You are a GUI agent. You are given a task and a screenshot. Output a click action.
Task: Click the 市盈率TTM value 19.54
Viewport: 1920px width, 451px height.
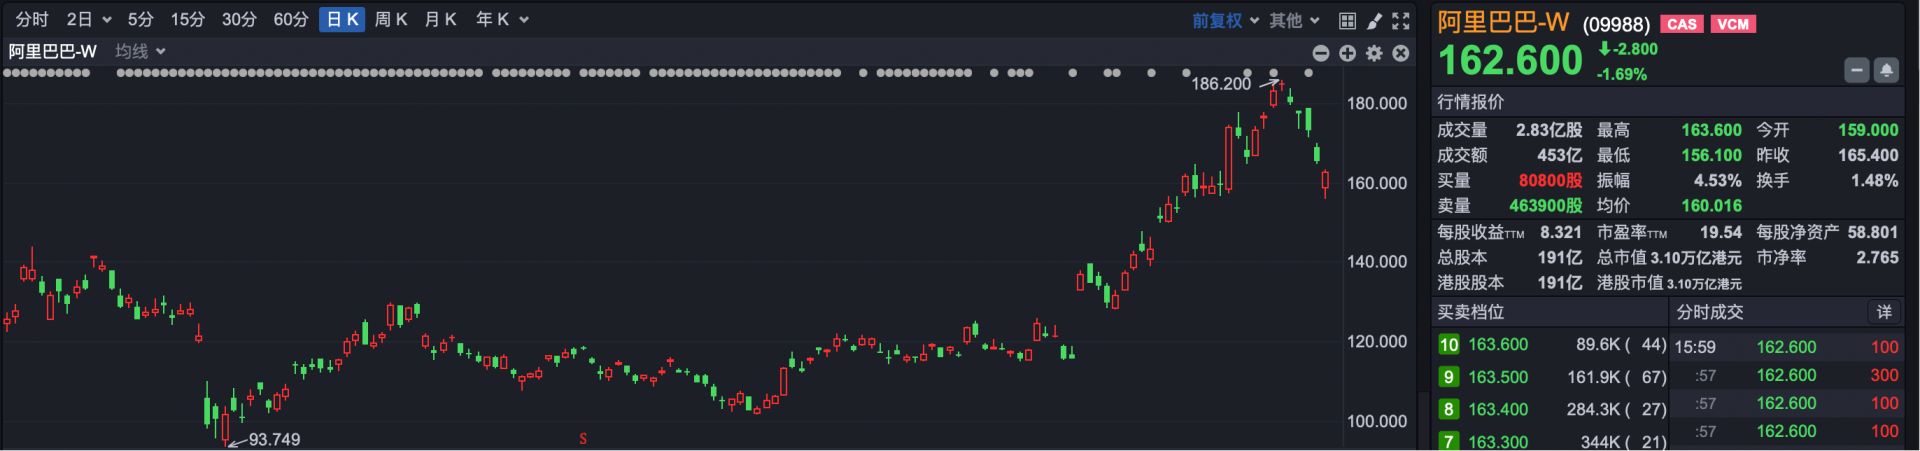pos(1721,232)
